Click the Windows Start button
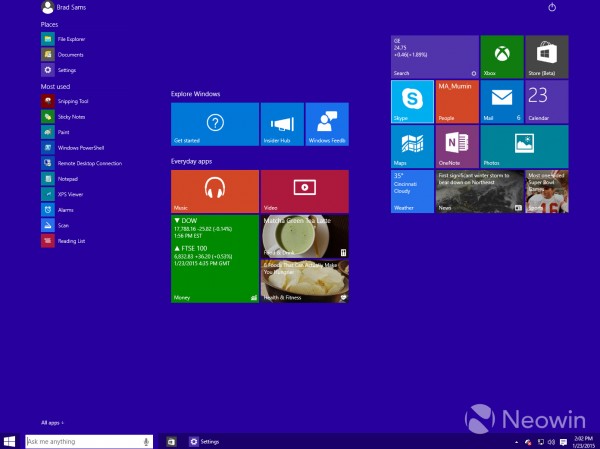The height and width of the screenshot is (449, 600). coord(10,441)
